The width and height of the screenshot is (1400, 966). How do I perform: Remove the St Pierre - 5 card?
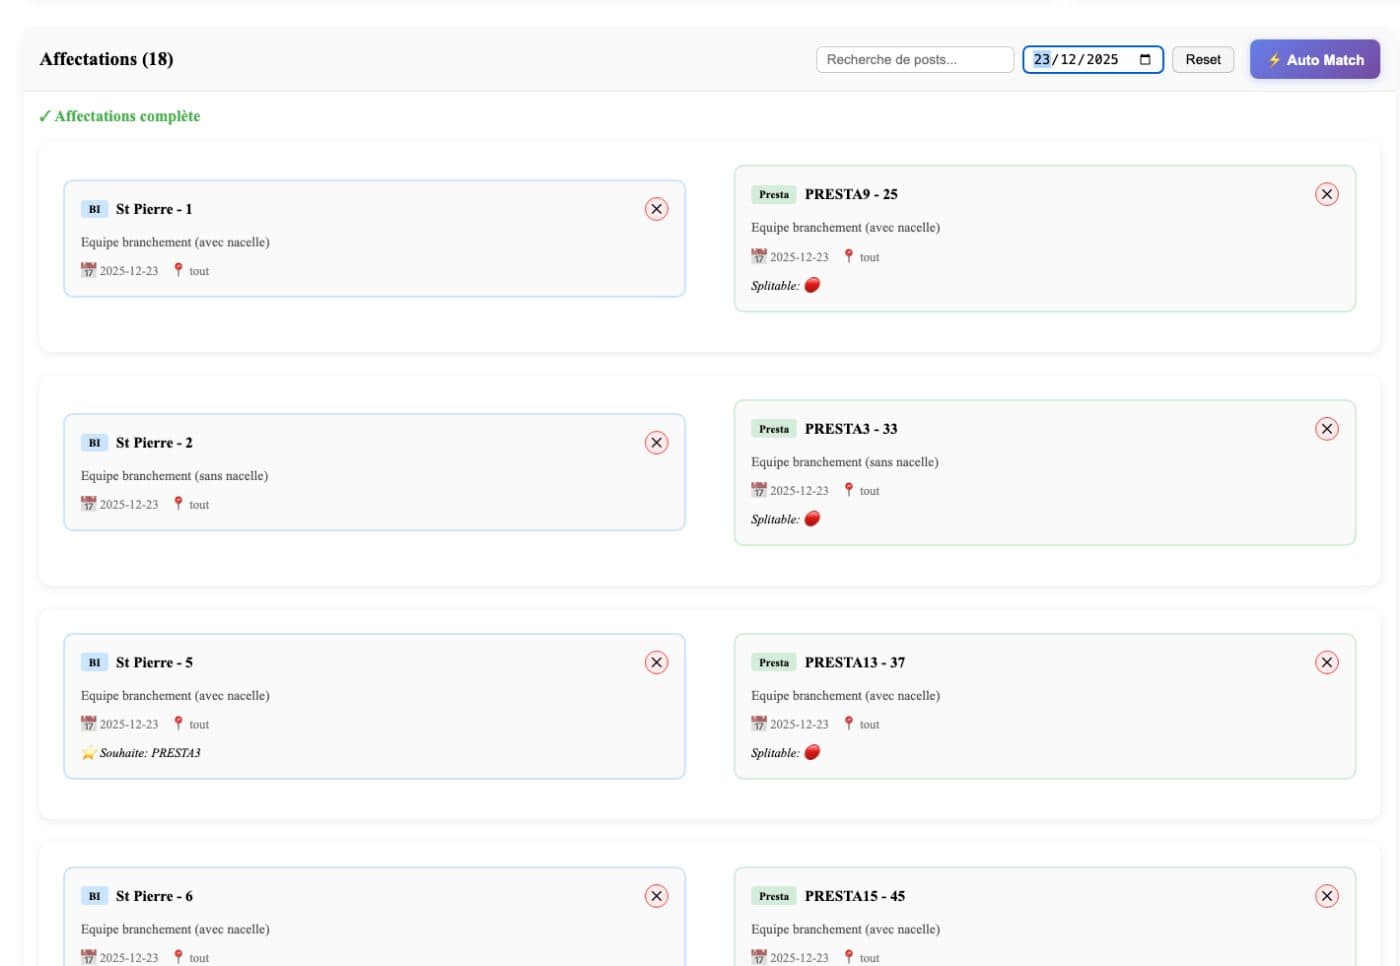656,662
